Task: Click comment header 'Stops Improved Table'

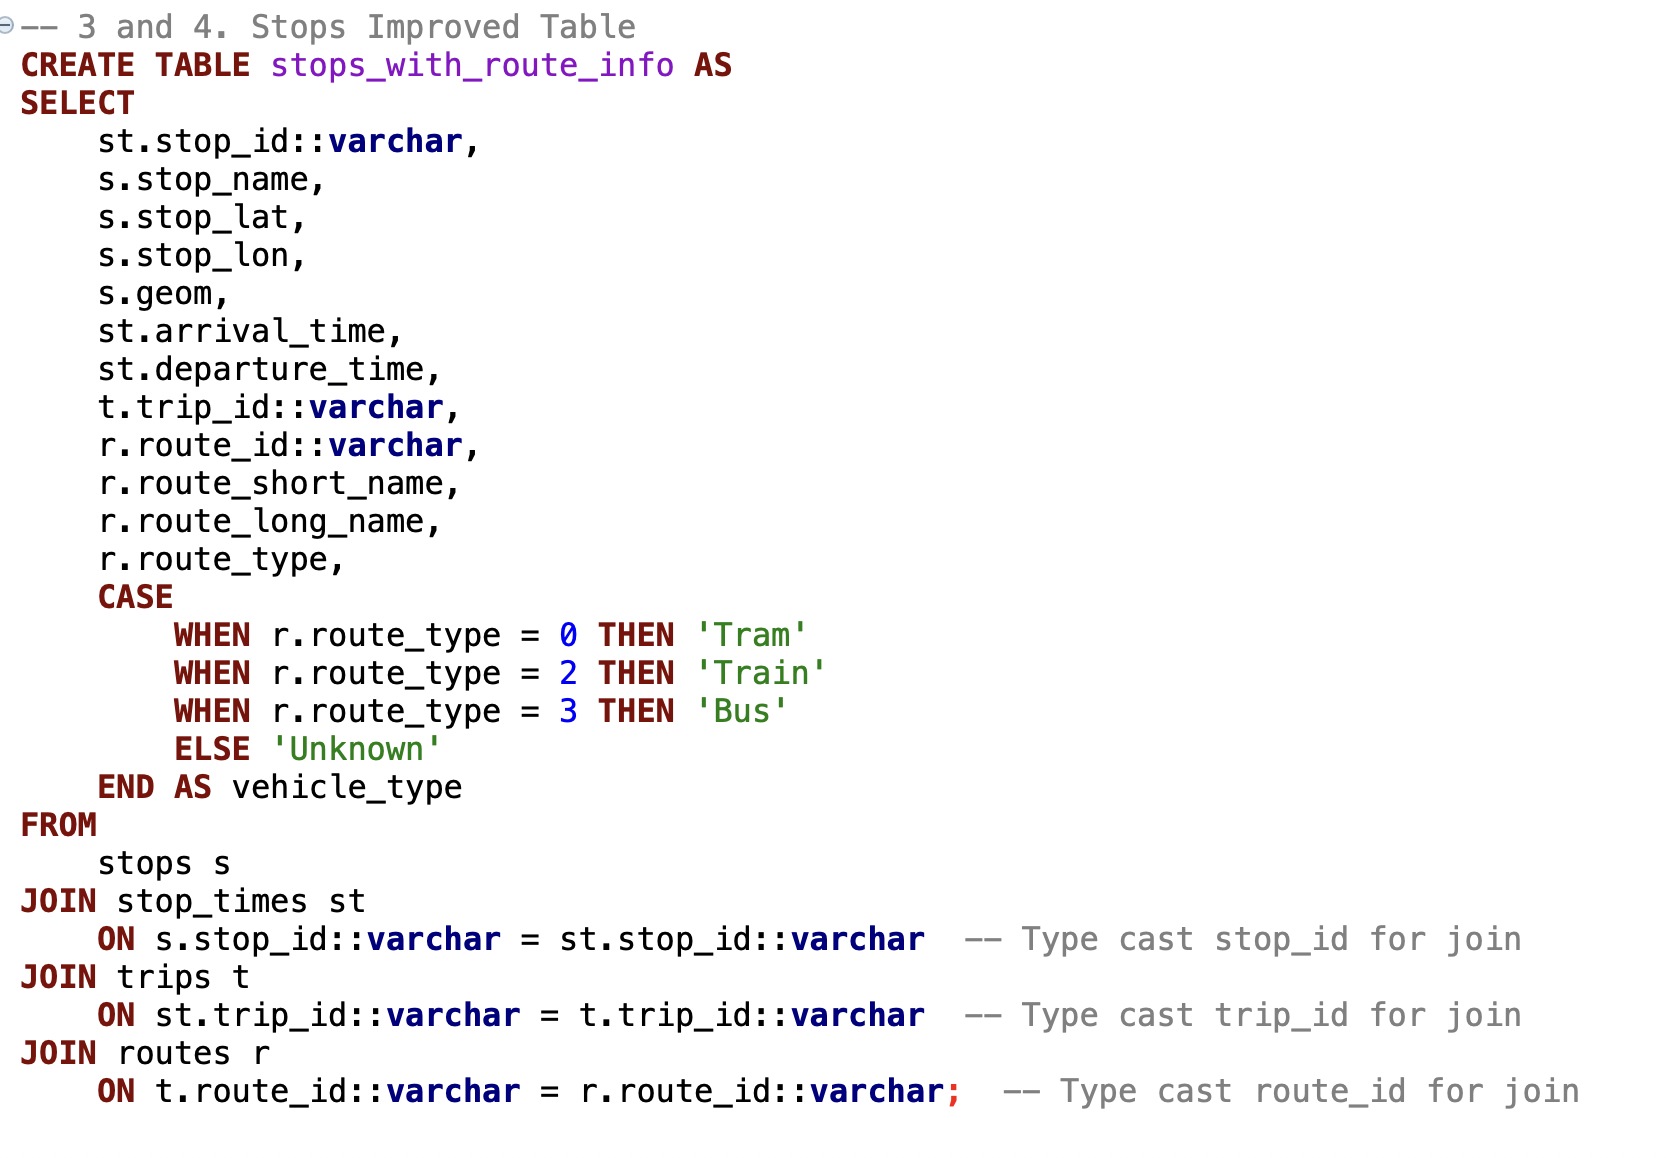Action: click(x=443, y=27)
